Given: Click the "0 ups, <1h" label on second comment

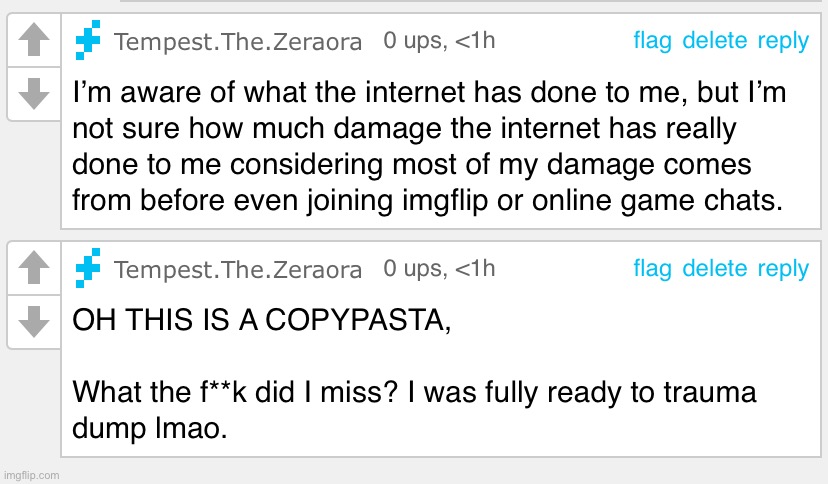Looking at the screenshot, I should [x=439, y=268].
